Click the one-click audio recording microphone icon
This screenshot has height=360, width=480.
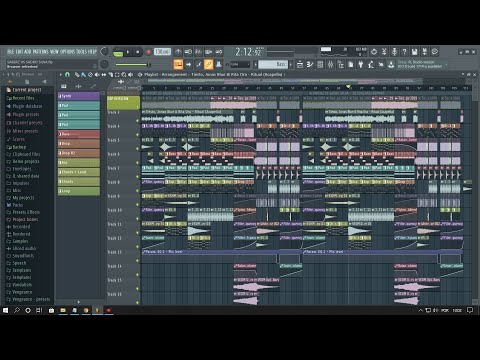394,52
